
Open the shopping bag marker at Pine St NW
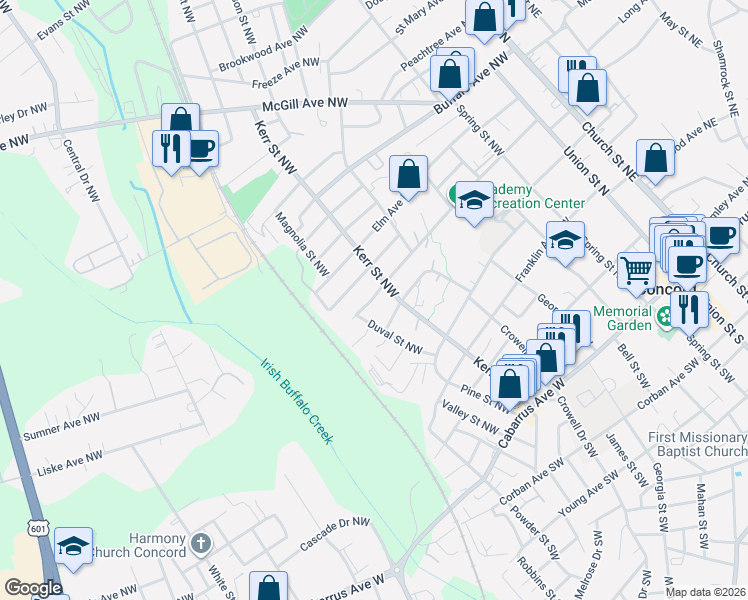coord(509,384)
